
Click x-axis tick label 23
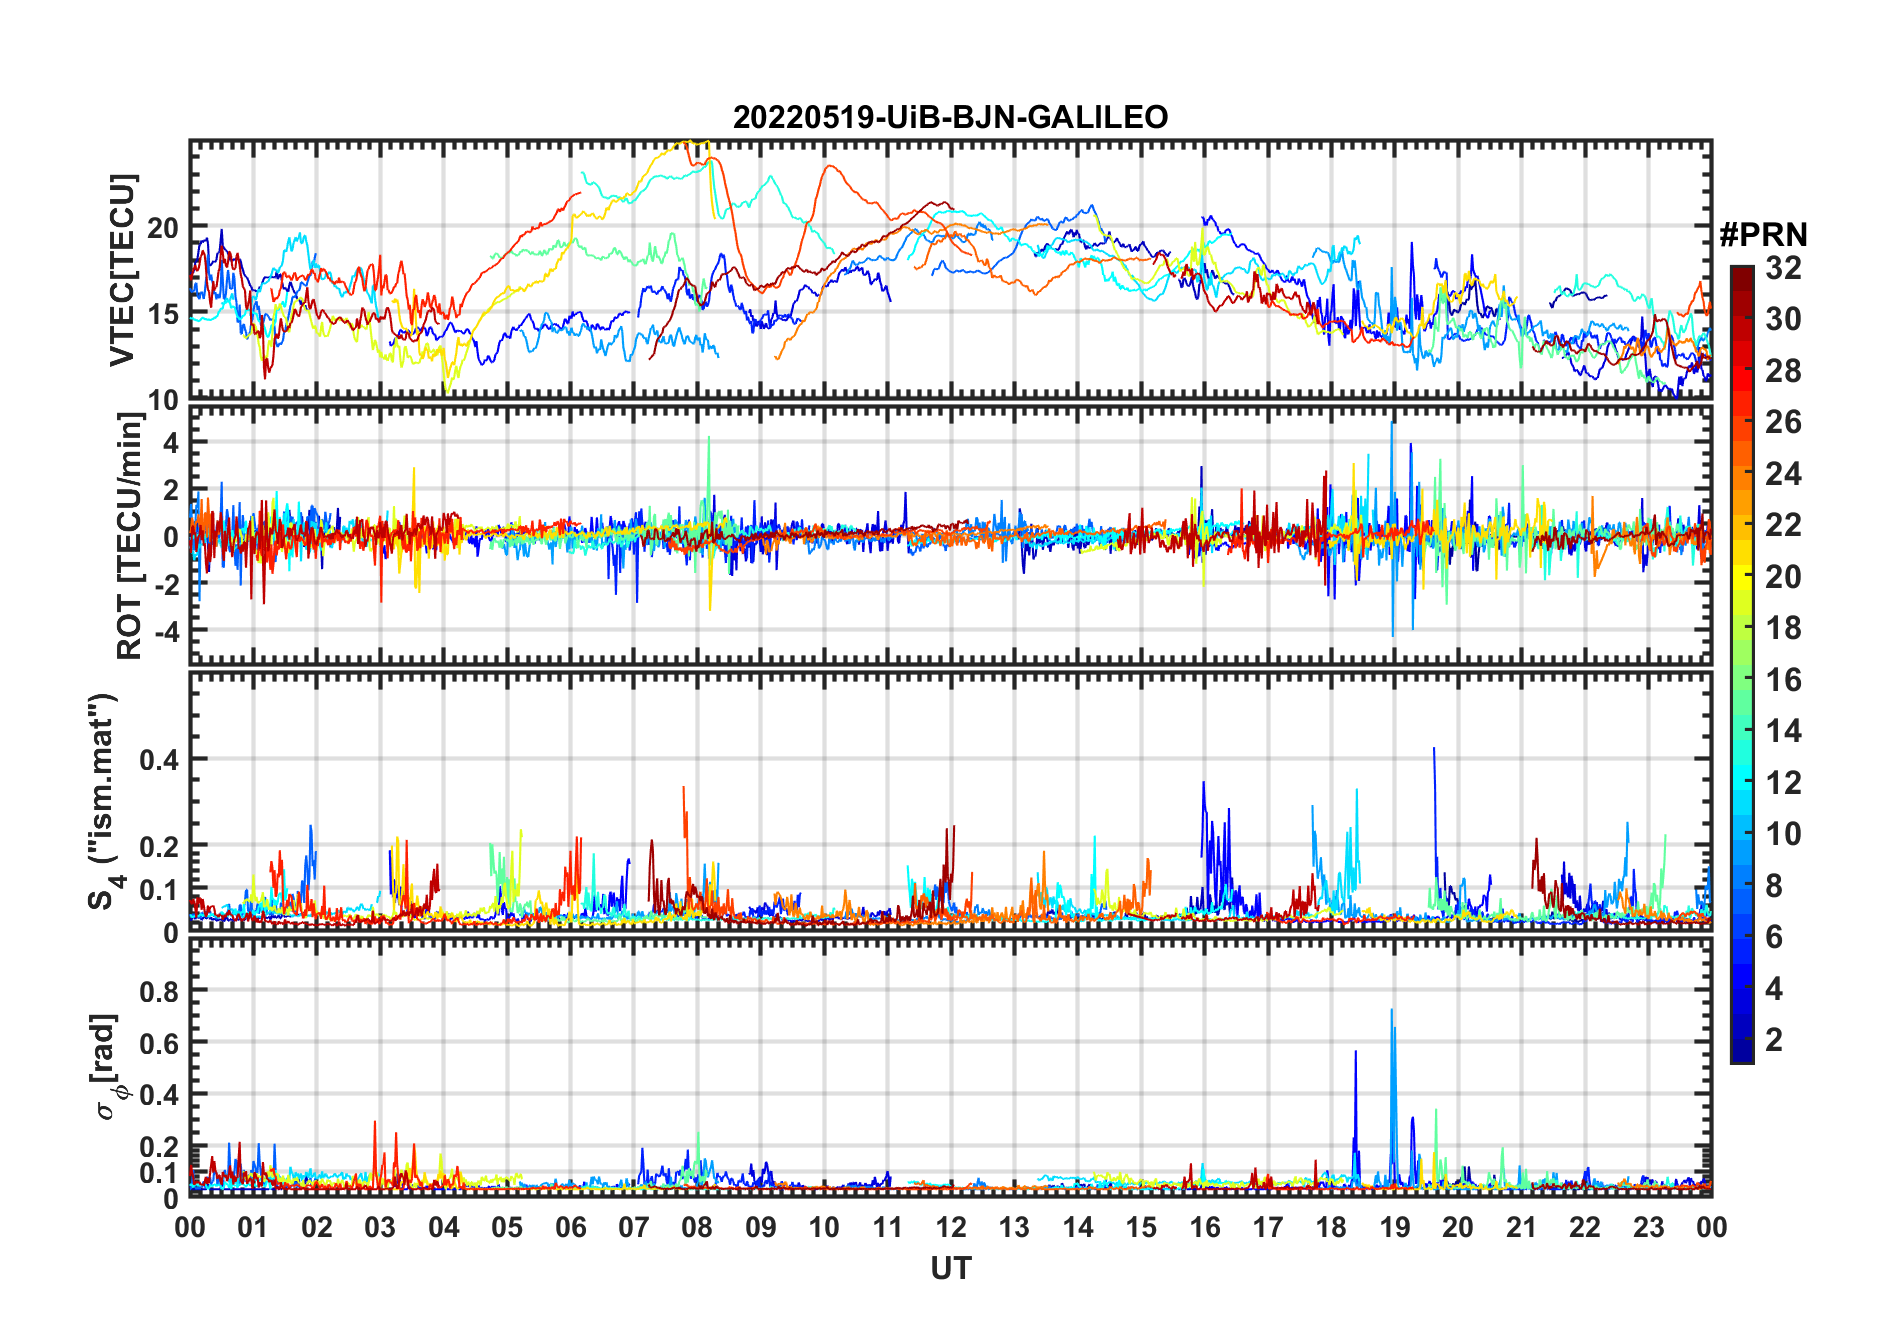click(1648, 1227)
